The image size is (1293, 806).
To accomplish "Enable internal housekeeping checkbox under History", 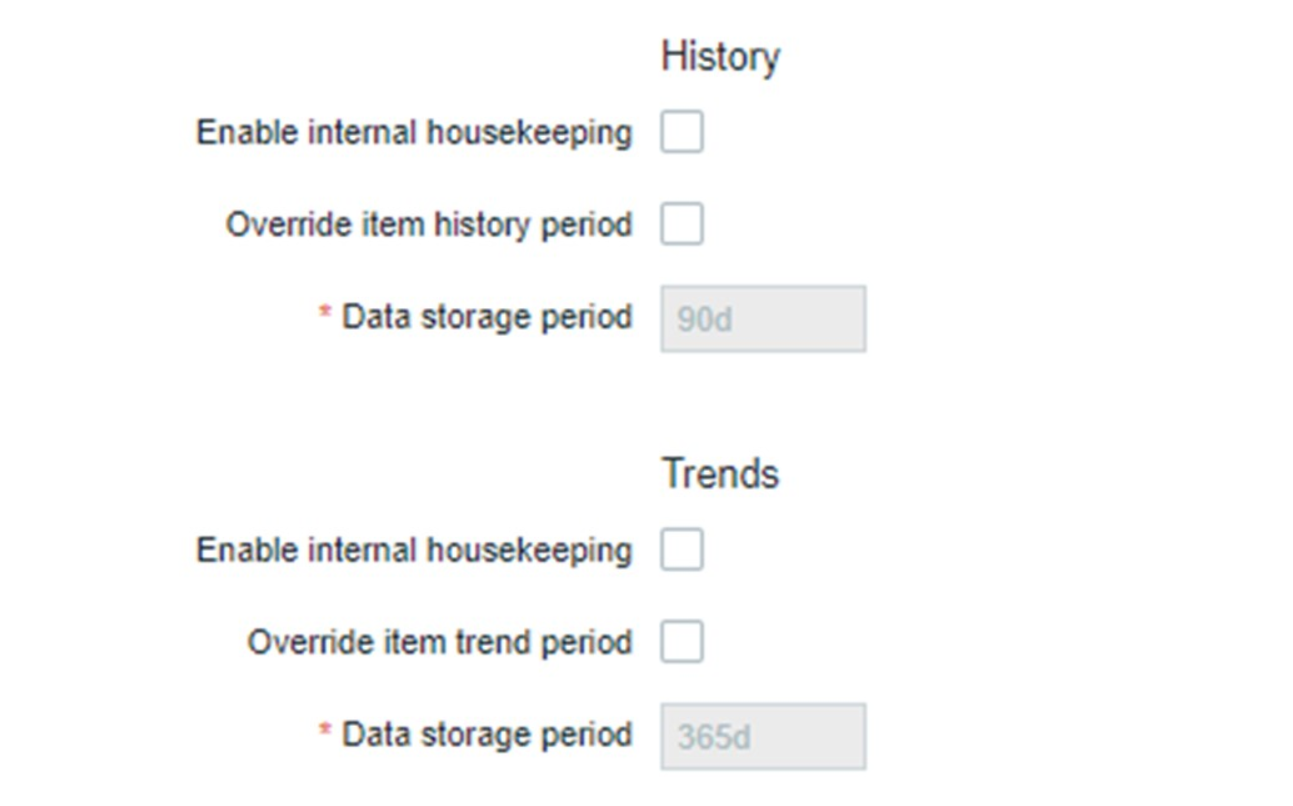I will (681, 132).
